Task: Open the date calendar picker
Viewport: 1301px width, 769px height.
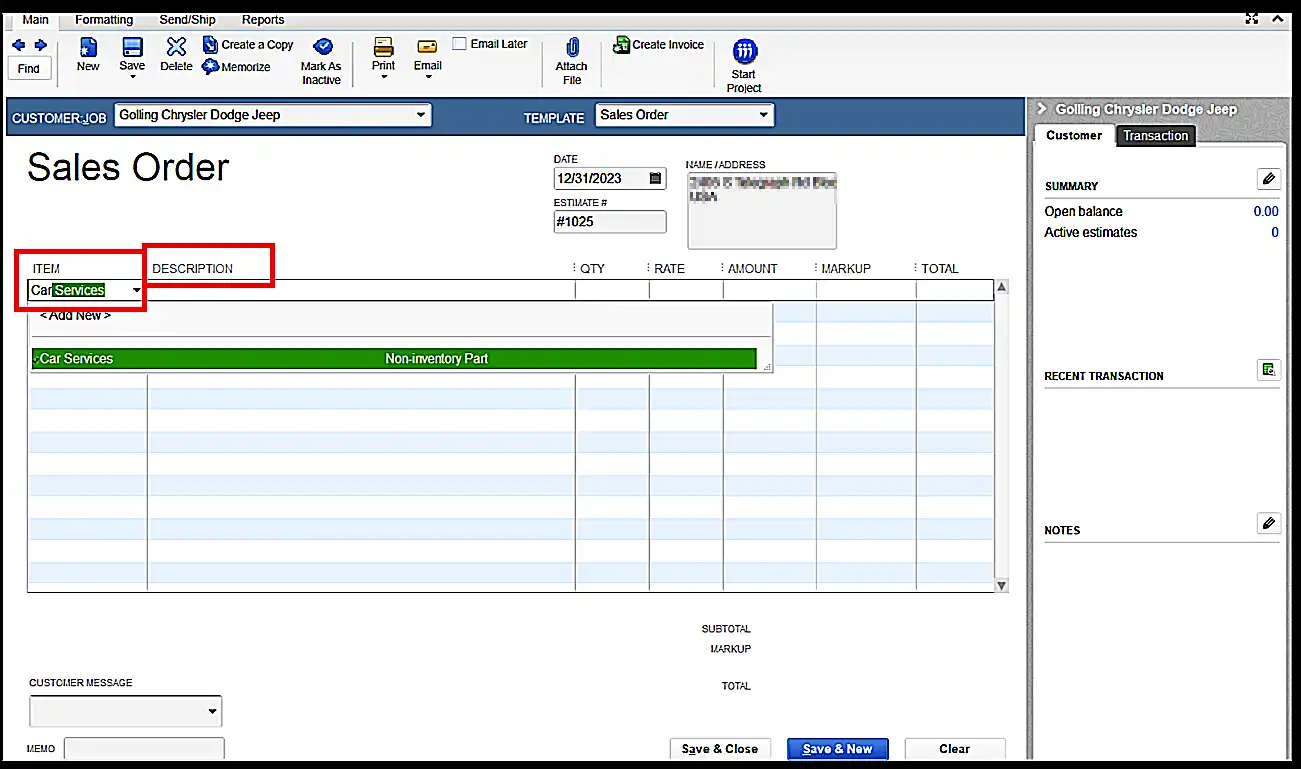Action: click(656, 179)
